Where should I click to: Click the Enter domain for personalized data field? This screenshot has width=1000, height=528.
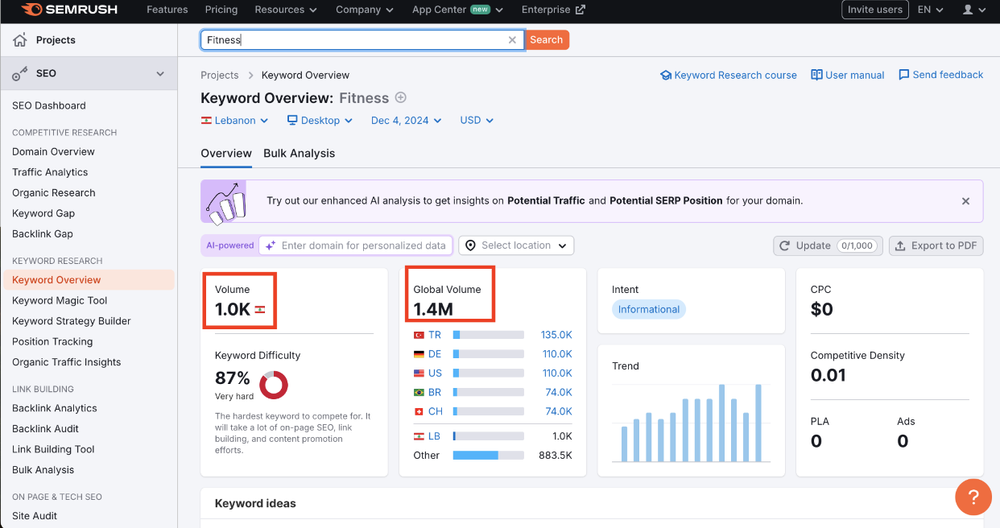(x=356, y=246)
